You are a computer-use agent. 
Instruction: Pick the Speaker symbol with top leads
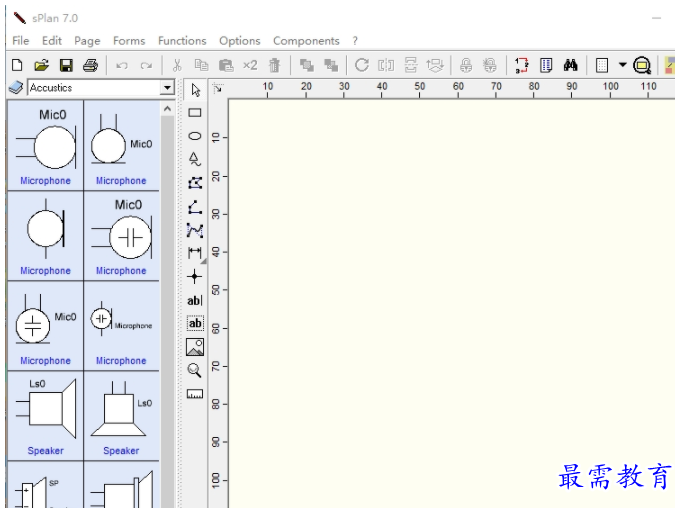click(x=121, y=416)
